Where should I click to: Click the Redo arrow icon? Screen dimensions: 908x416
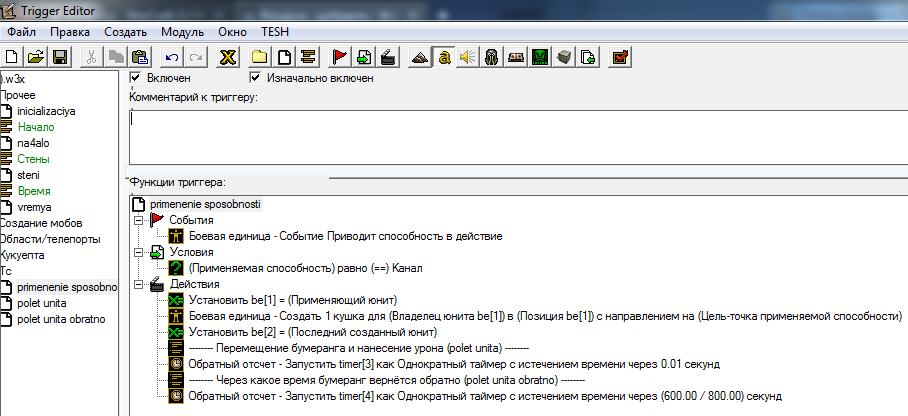(196, 57)
